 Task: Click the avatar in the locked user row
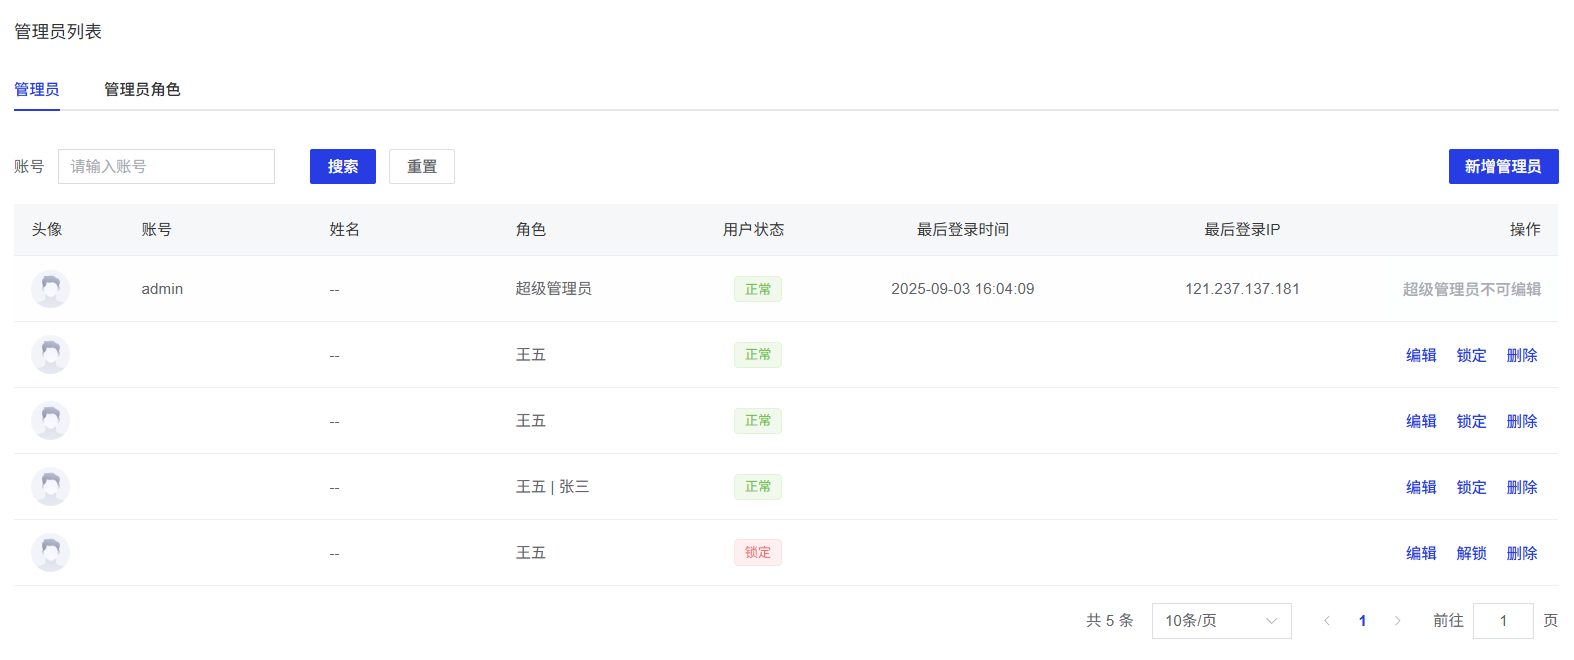click(x=50, y=553)
